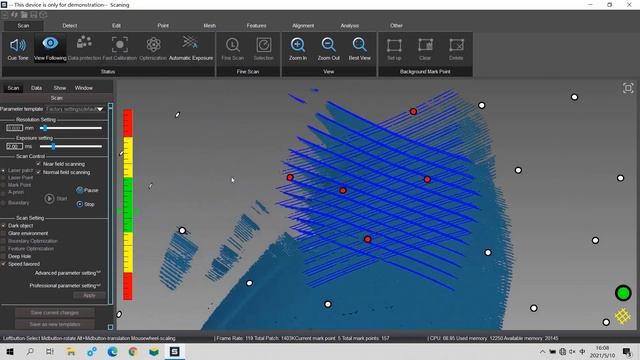
Task: Enable Glare environment checkbox
Action: click(4, 233)
